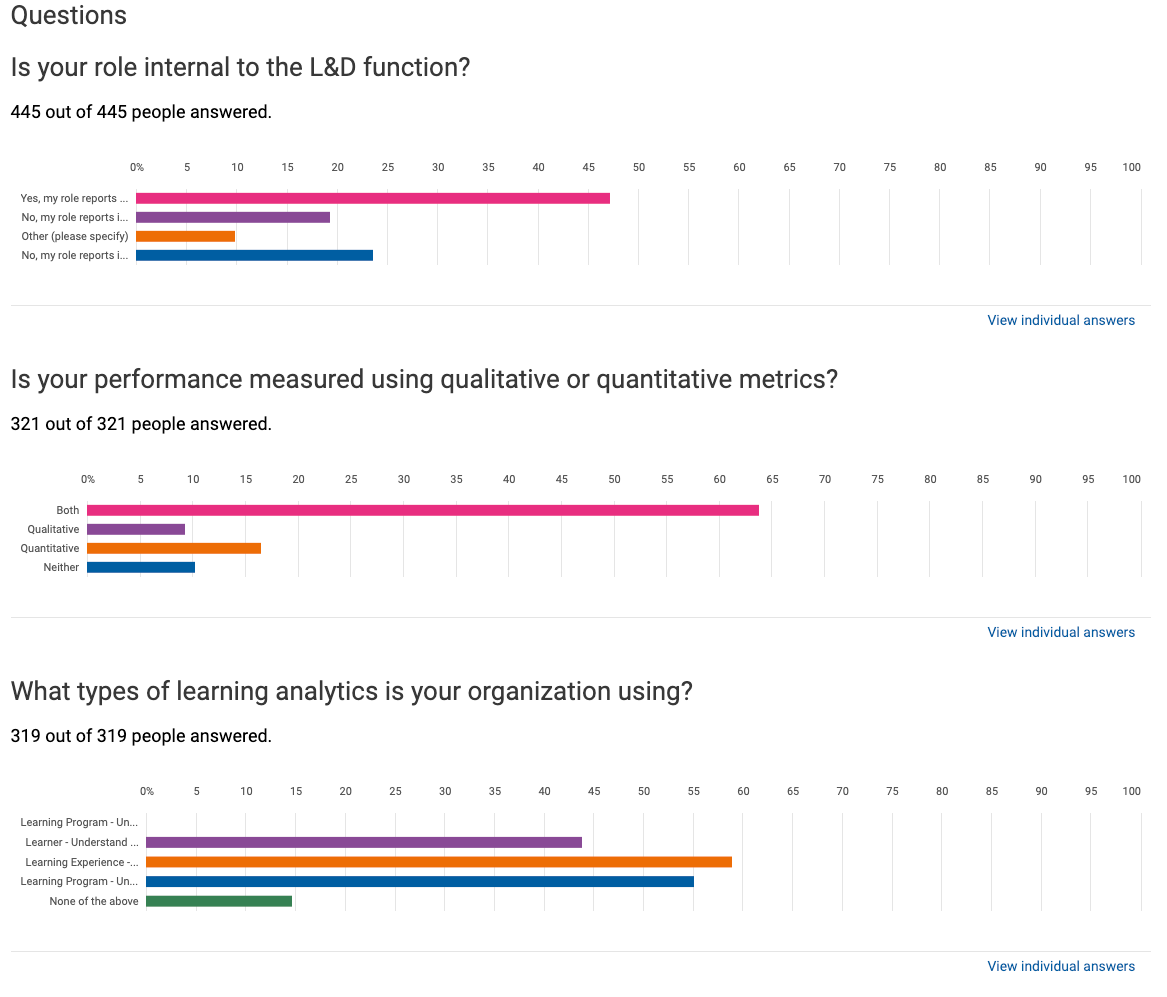The height and width of the screenshot is (997, 1167).
Task: Open individual answers for the learning analytics question
Action: point(1060,965)
